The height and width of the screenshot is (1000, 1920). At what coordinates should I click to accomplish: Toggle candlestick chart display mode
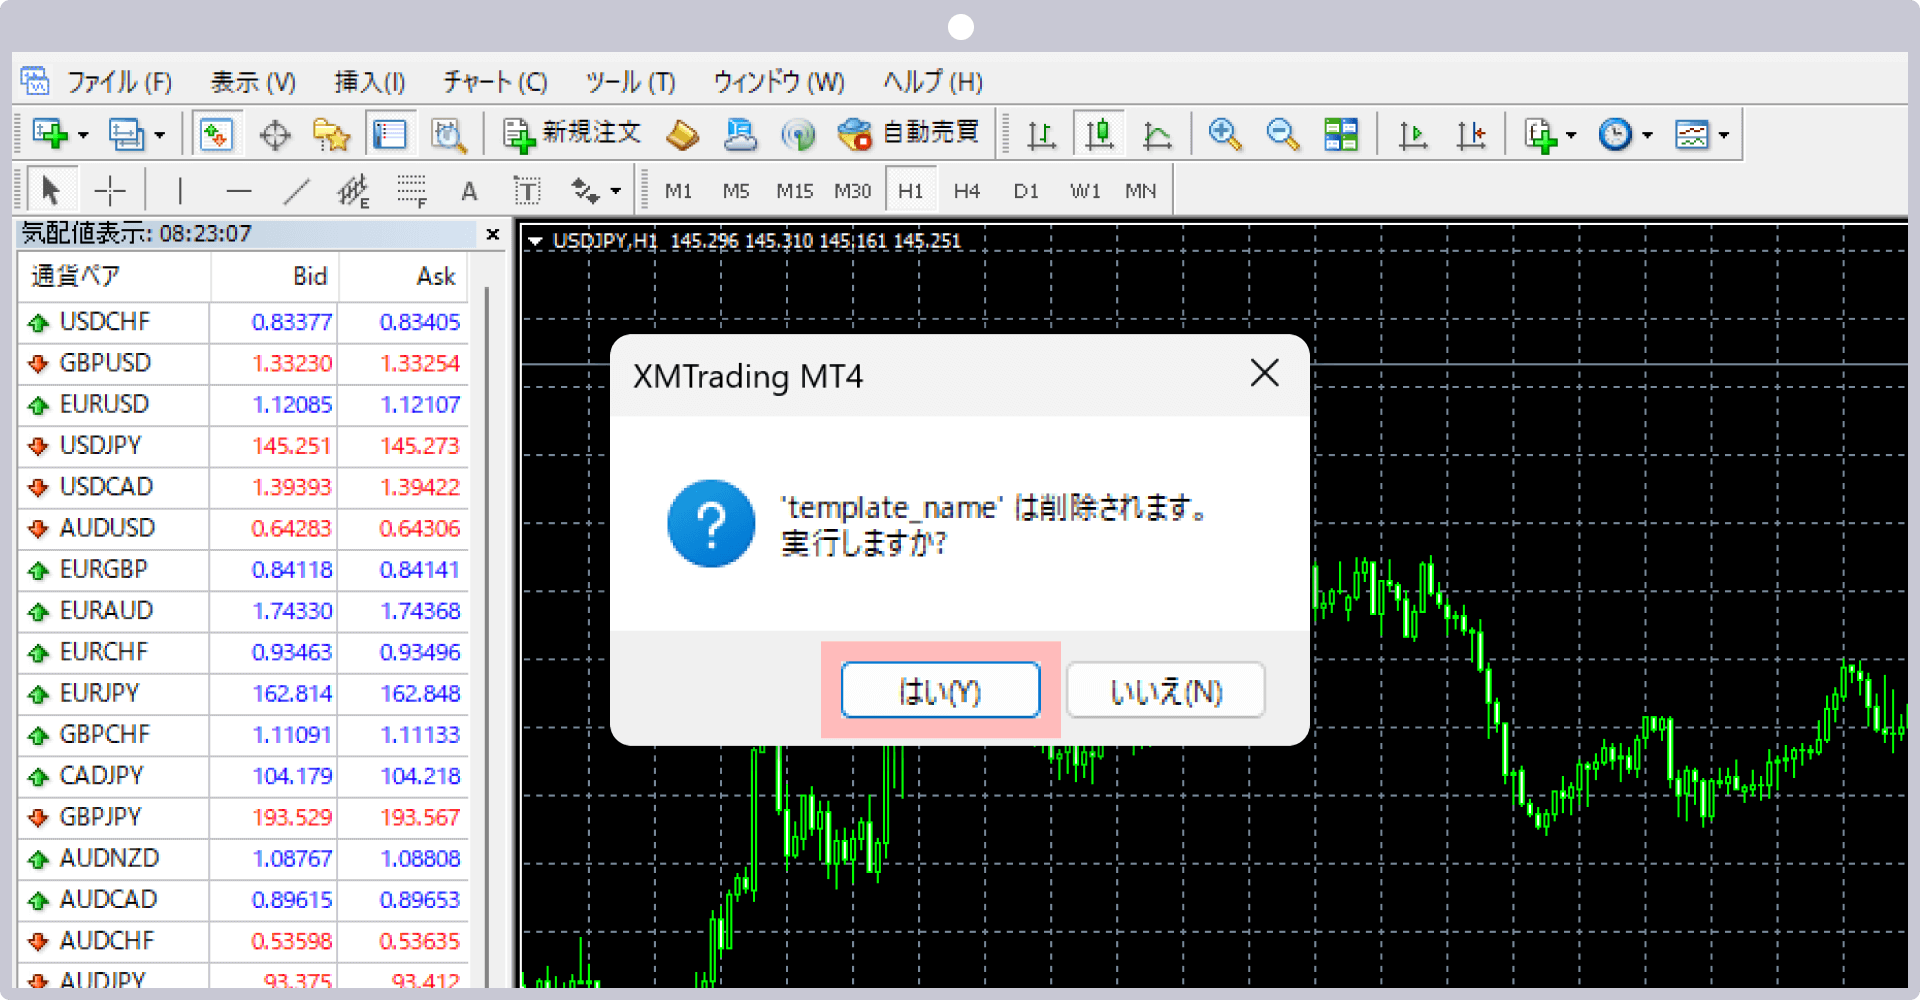[x=1099, y=134]
